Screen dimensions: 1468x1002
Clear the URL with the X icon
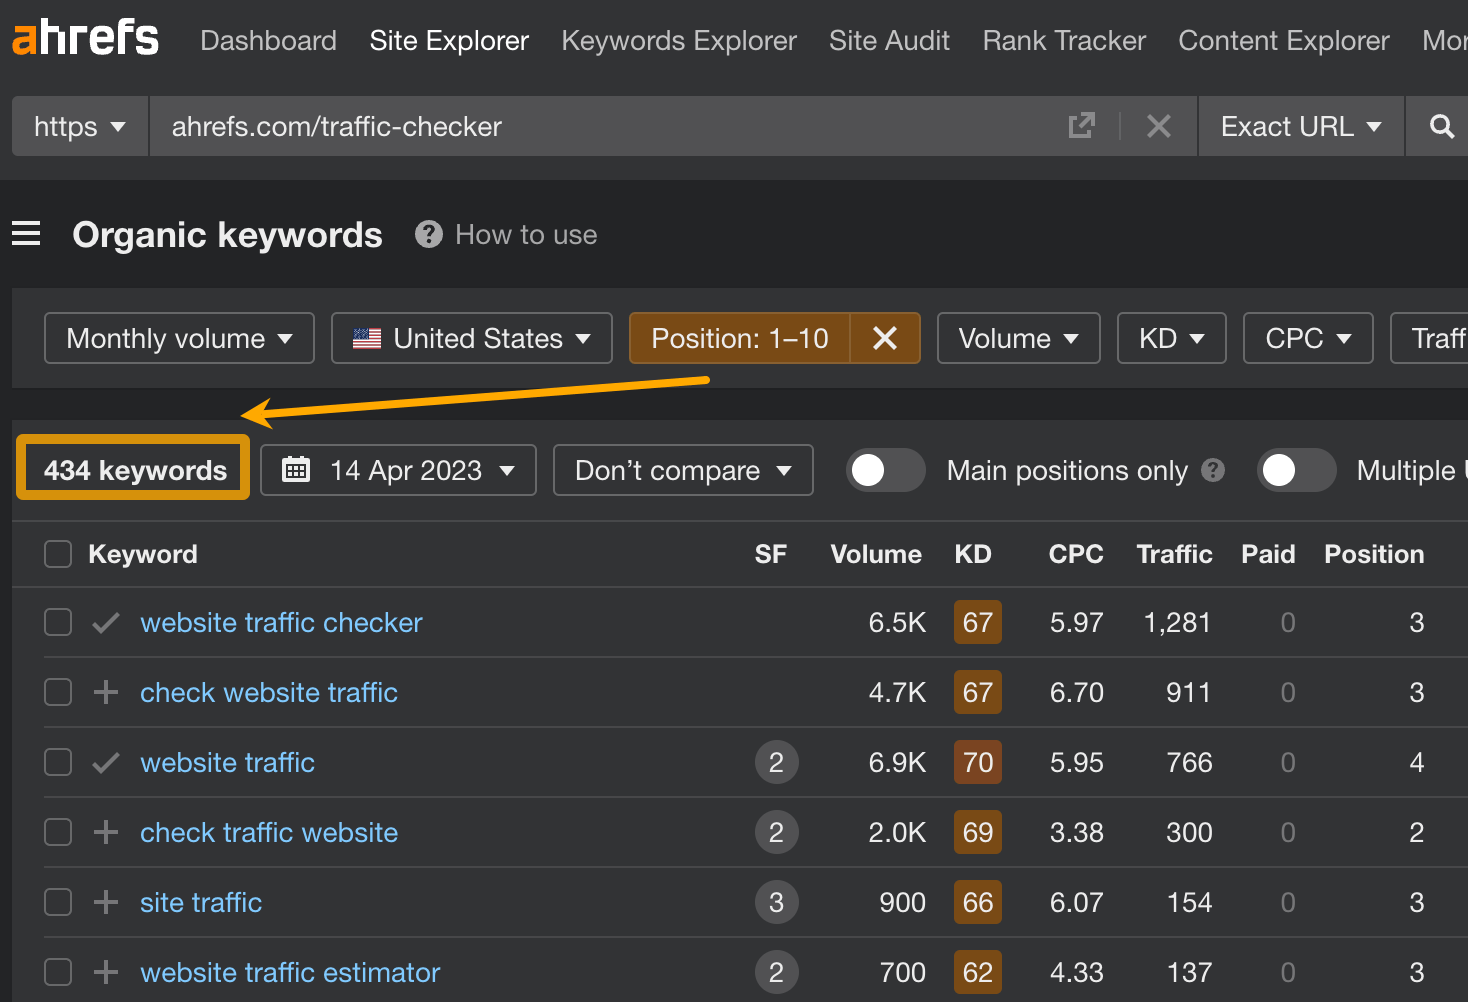coord(1158,126)
